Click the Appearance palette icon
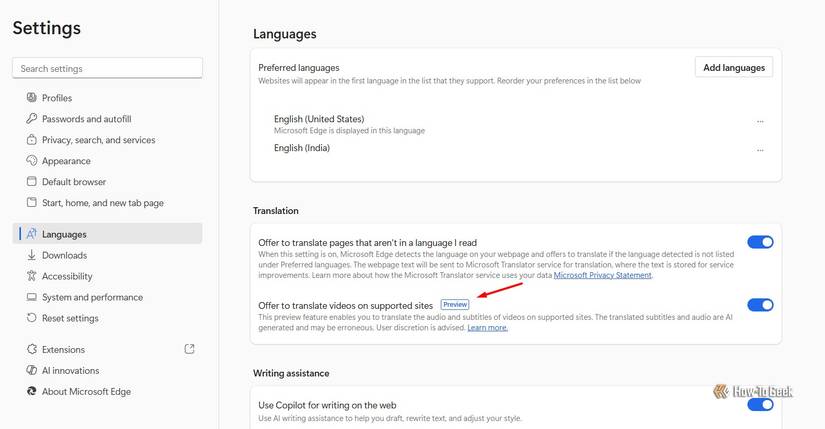Viewport: 825px width, 429px height. (x=32, y=161)
